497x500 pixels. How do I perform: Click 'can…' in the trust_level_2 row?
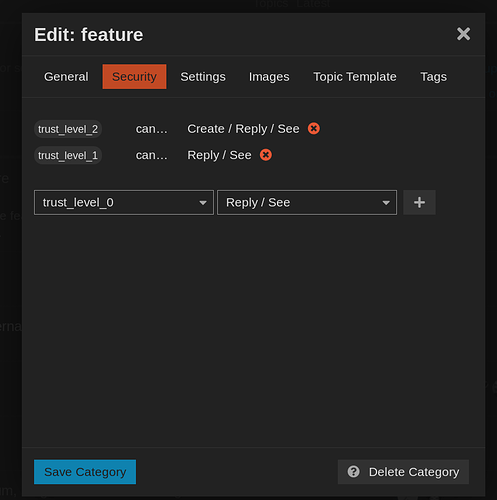(x=151, y=129)
